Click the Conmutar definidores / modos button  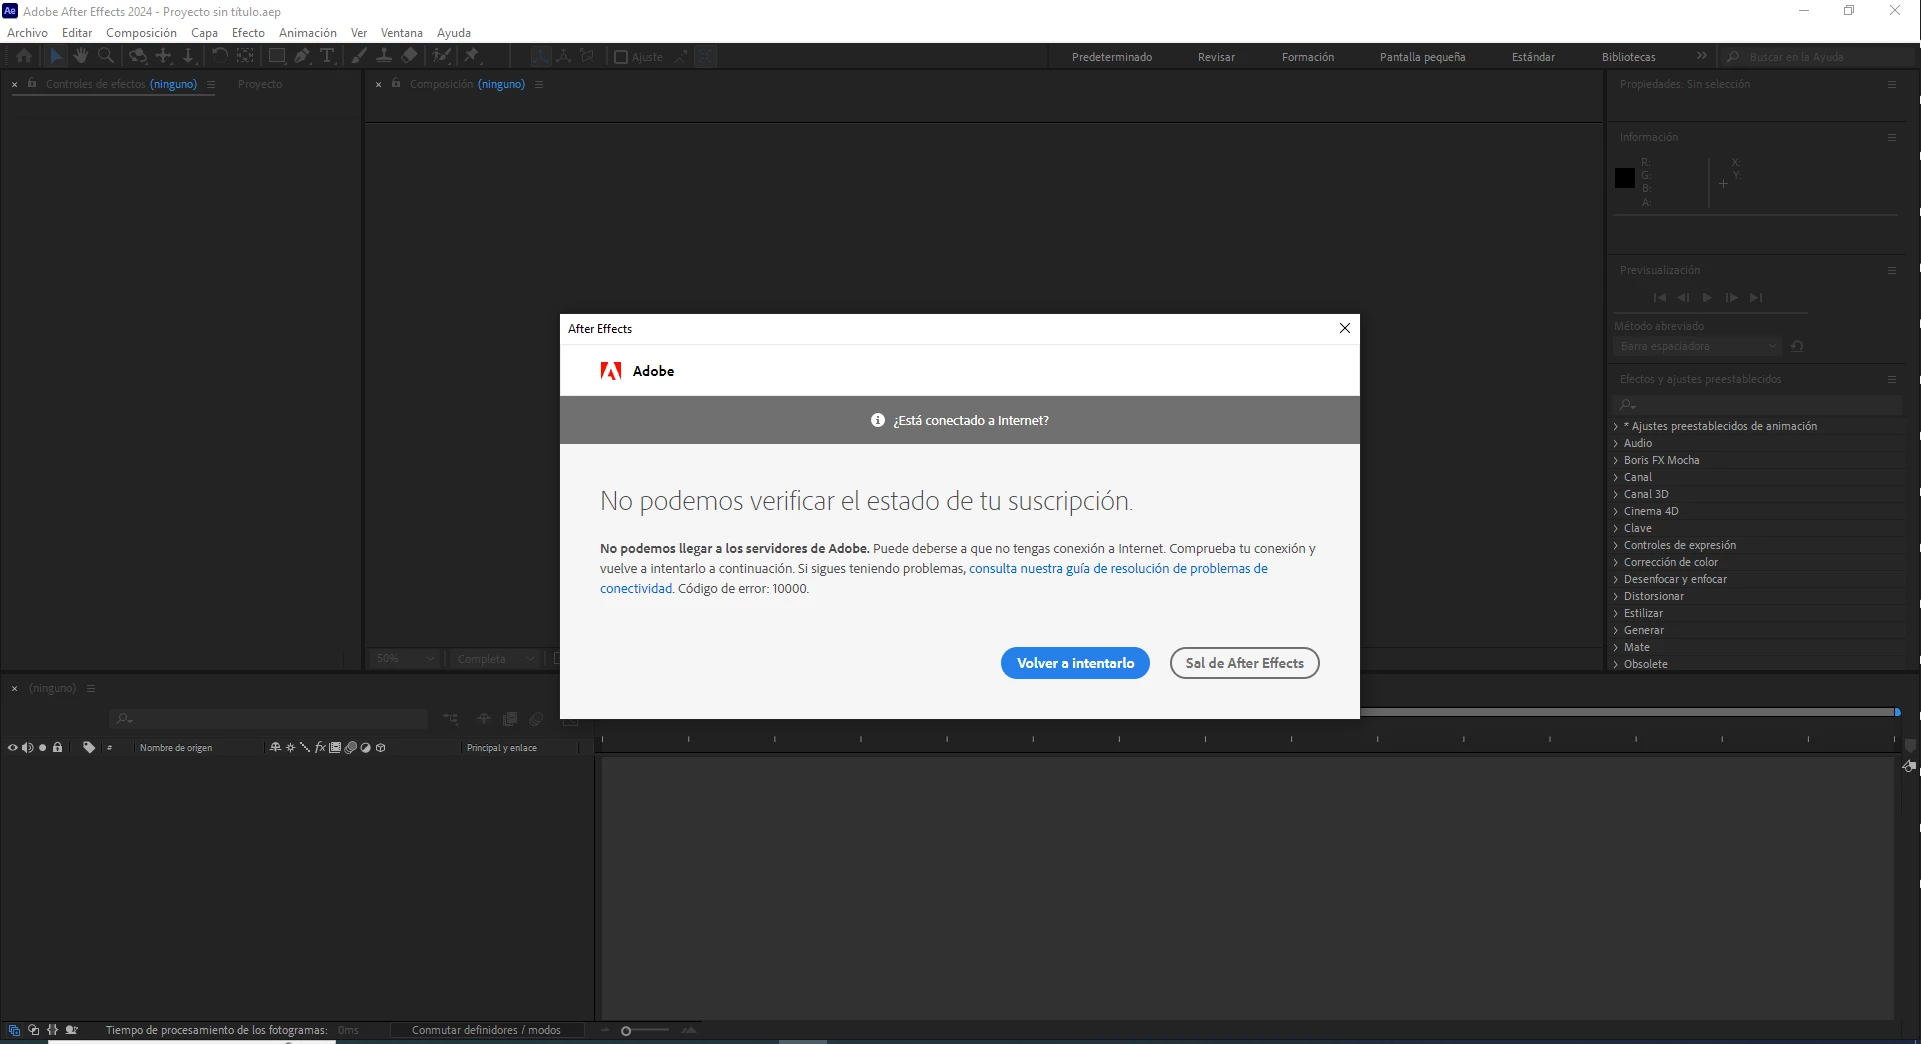(x=486, y=1030)
